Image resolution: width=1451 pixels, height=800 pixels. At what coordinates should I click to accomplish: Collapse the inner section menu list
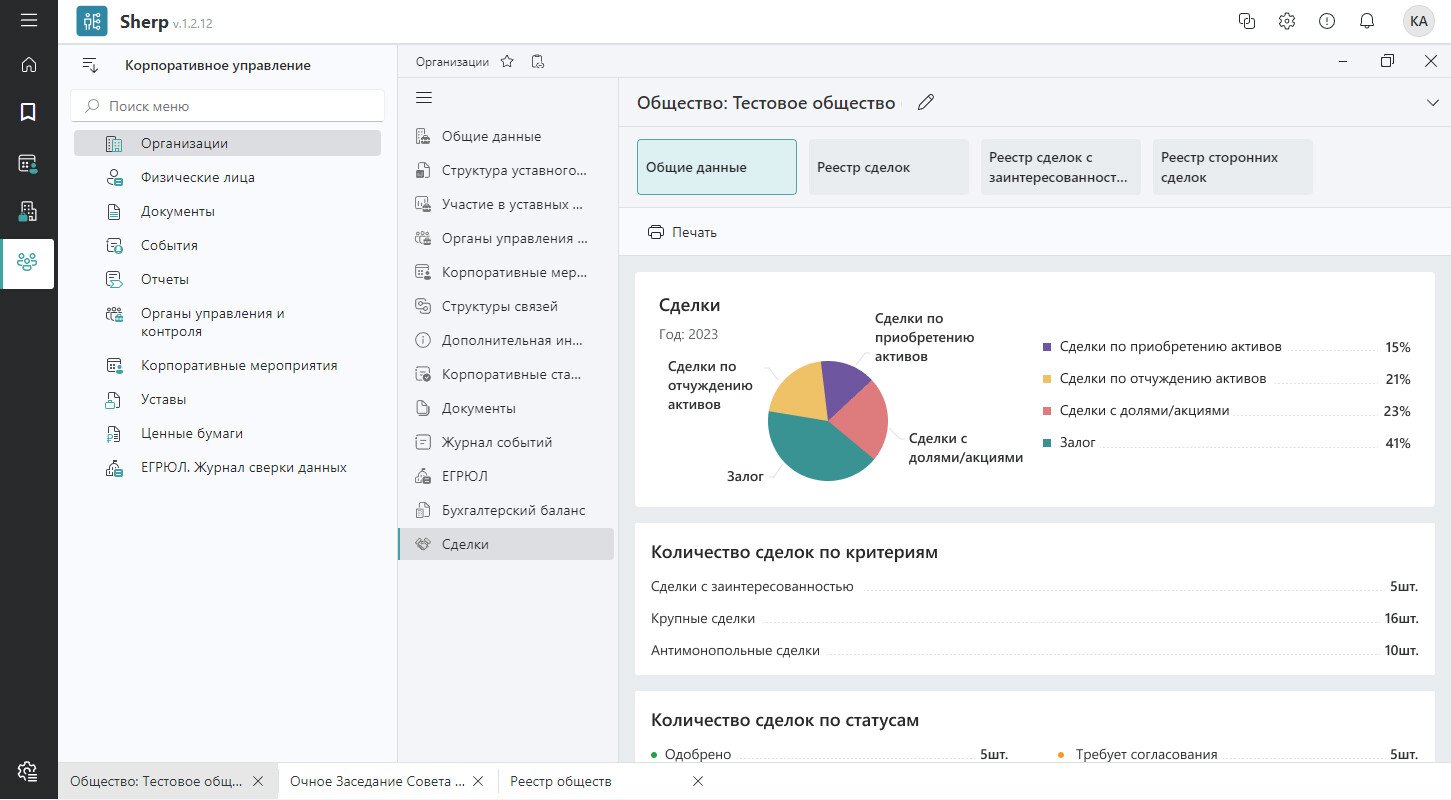pyautogui.click(x=424, y=97)
